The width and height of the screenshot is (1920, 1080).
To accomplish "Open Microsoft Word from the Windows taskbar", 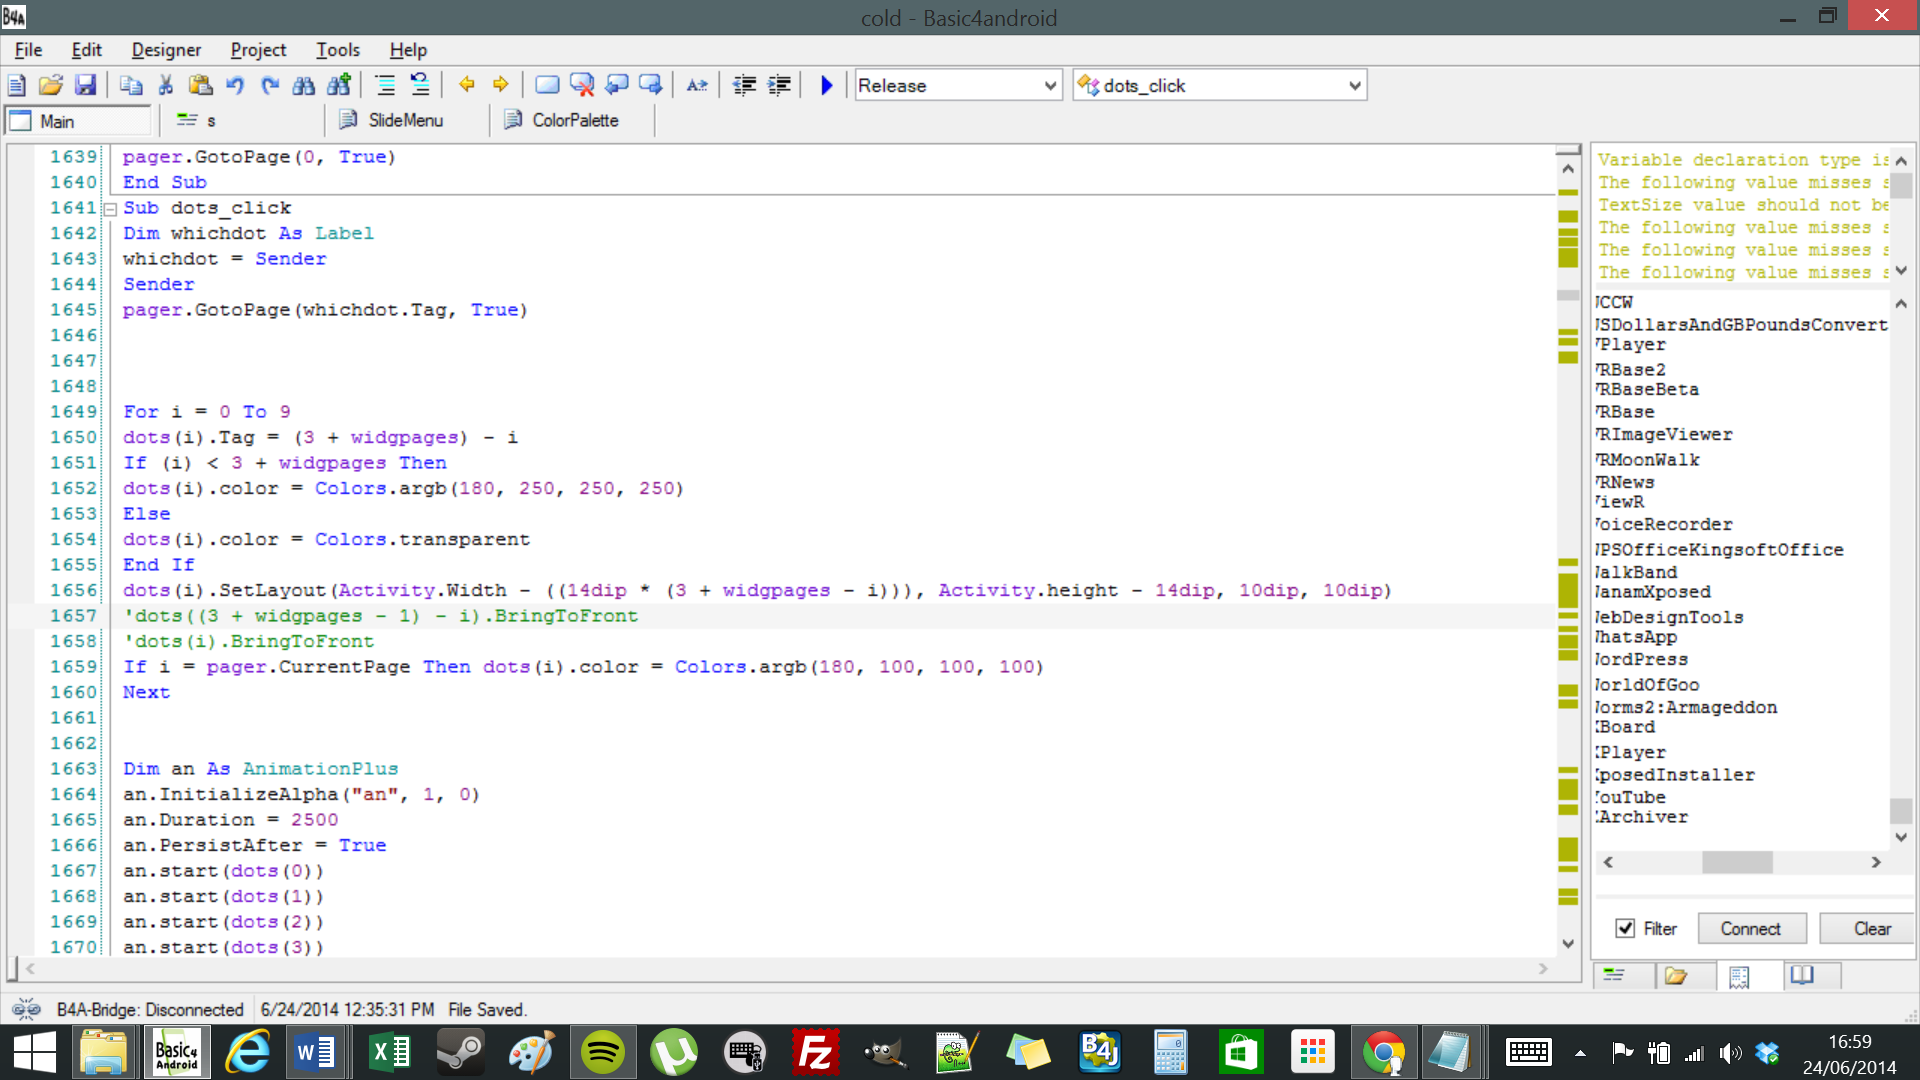I will pyautogui.click(x=316, y=1052).
